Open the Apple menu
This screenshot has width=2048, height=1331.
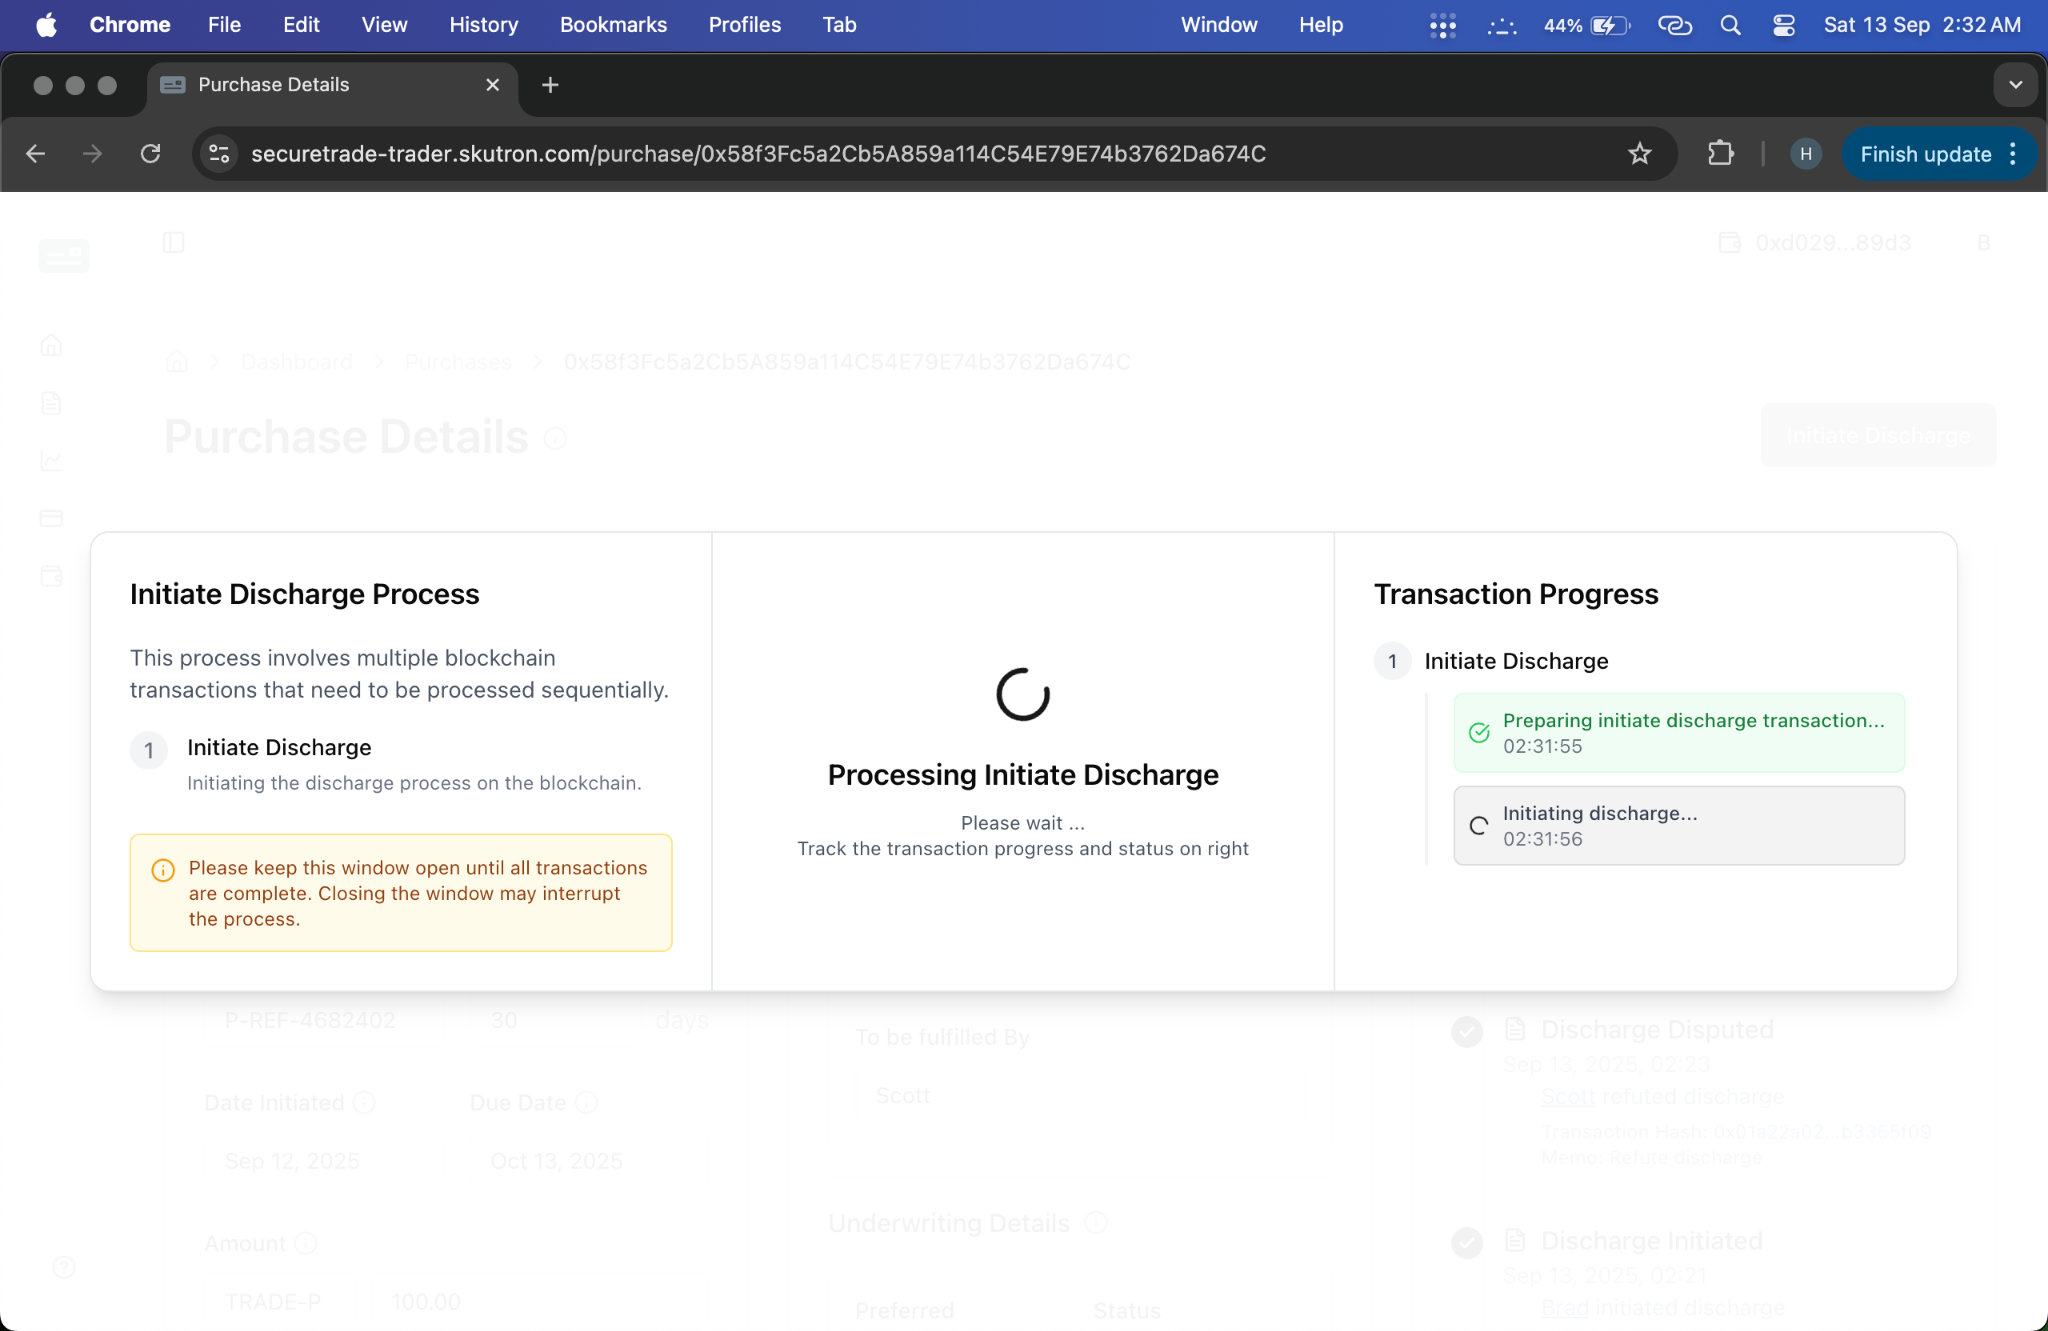46,25
